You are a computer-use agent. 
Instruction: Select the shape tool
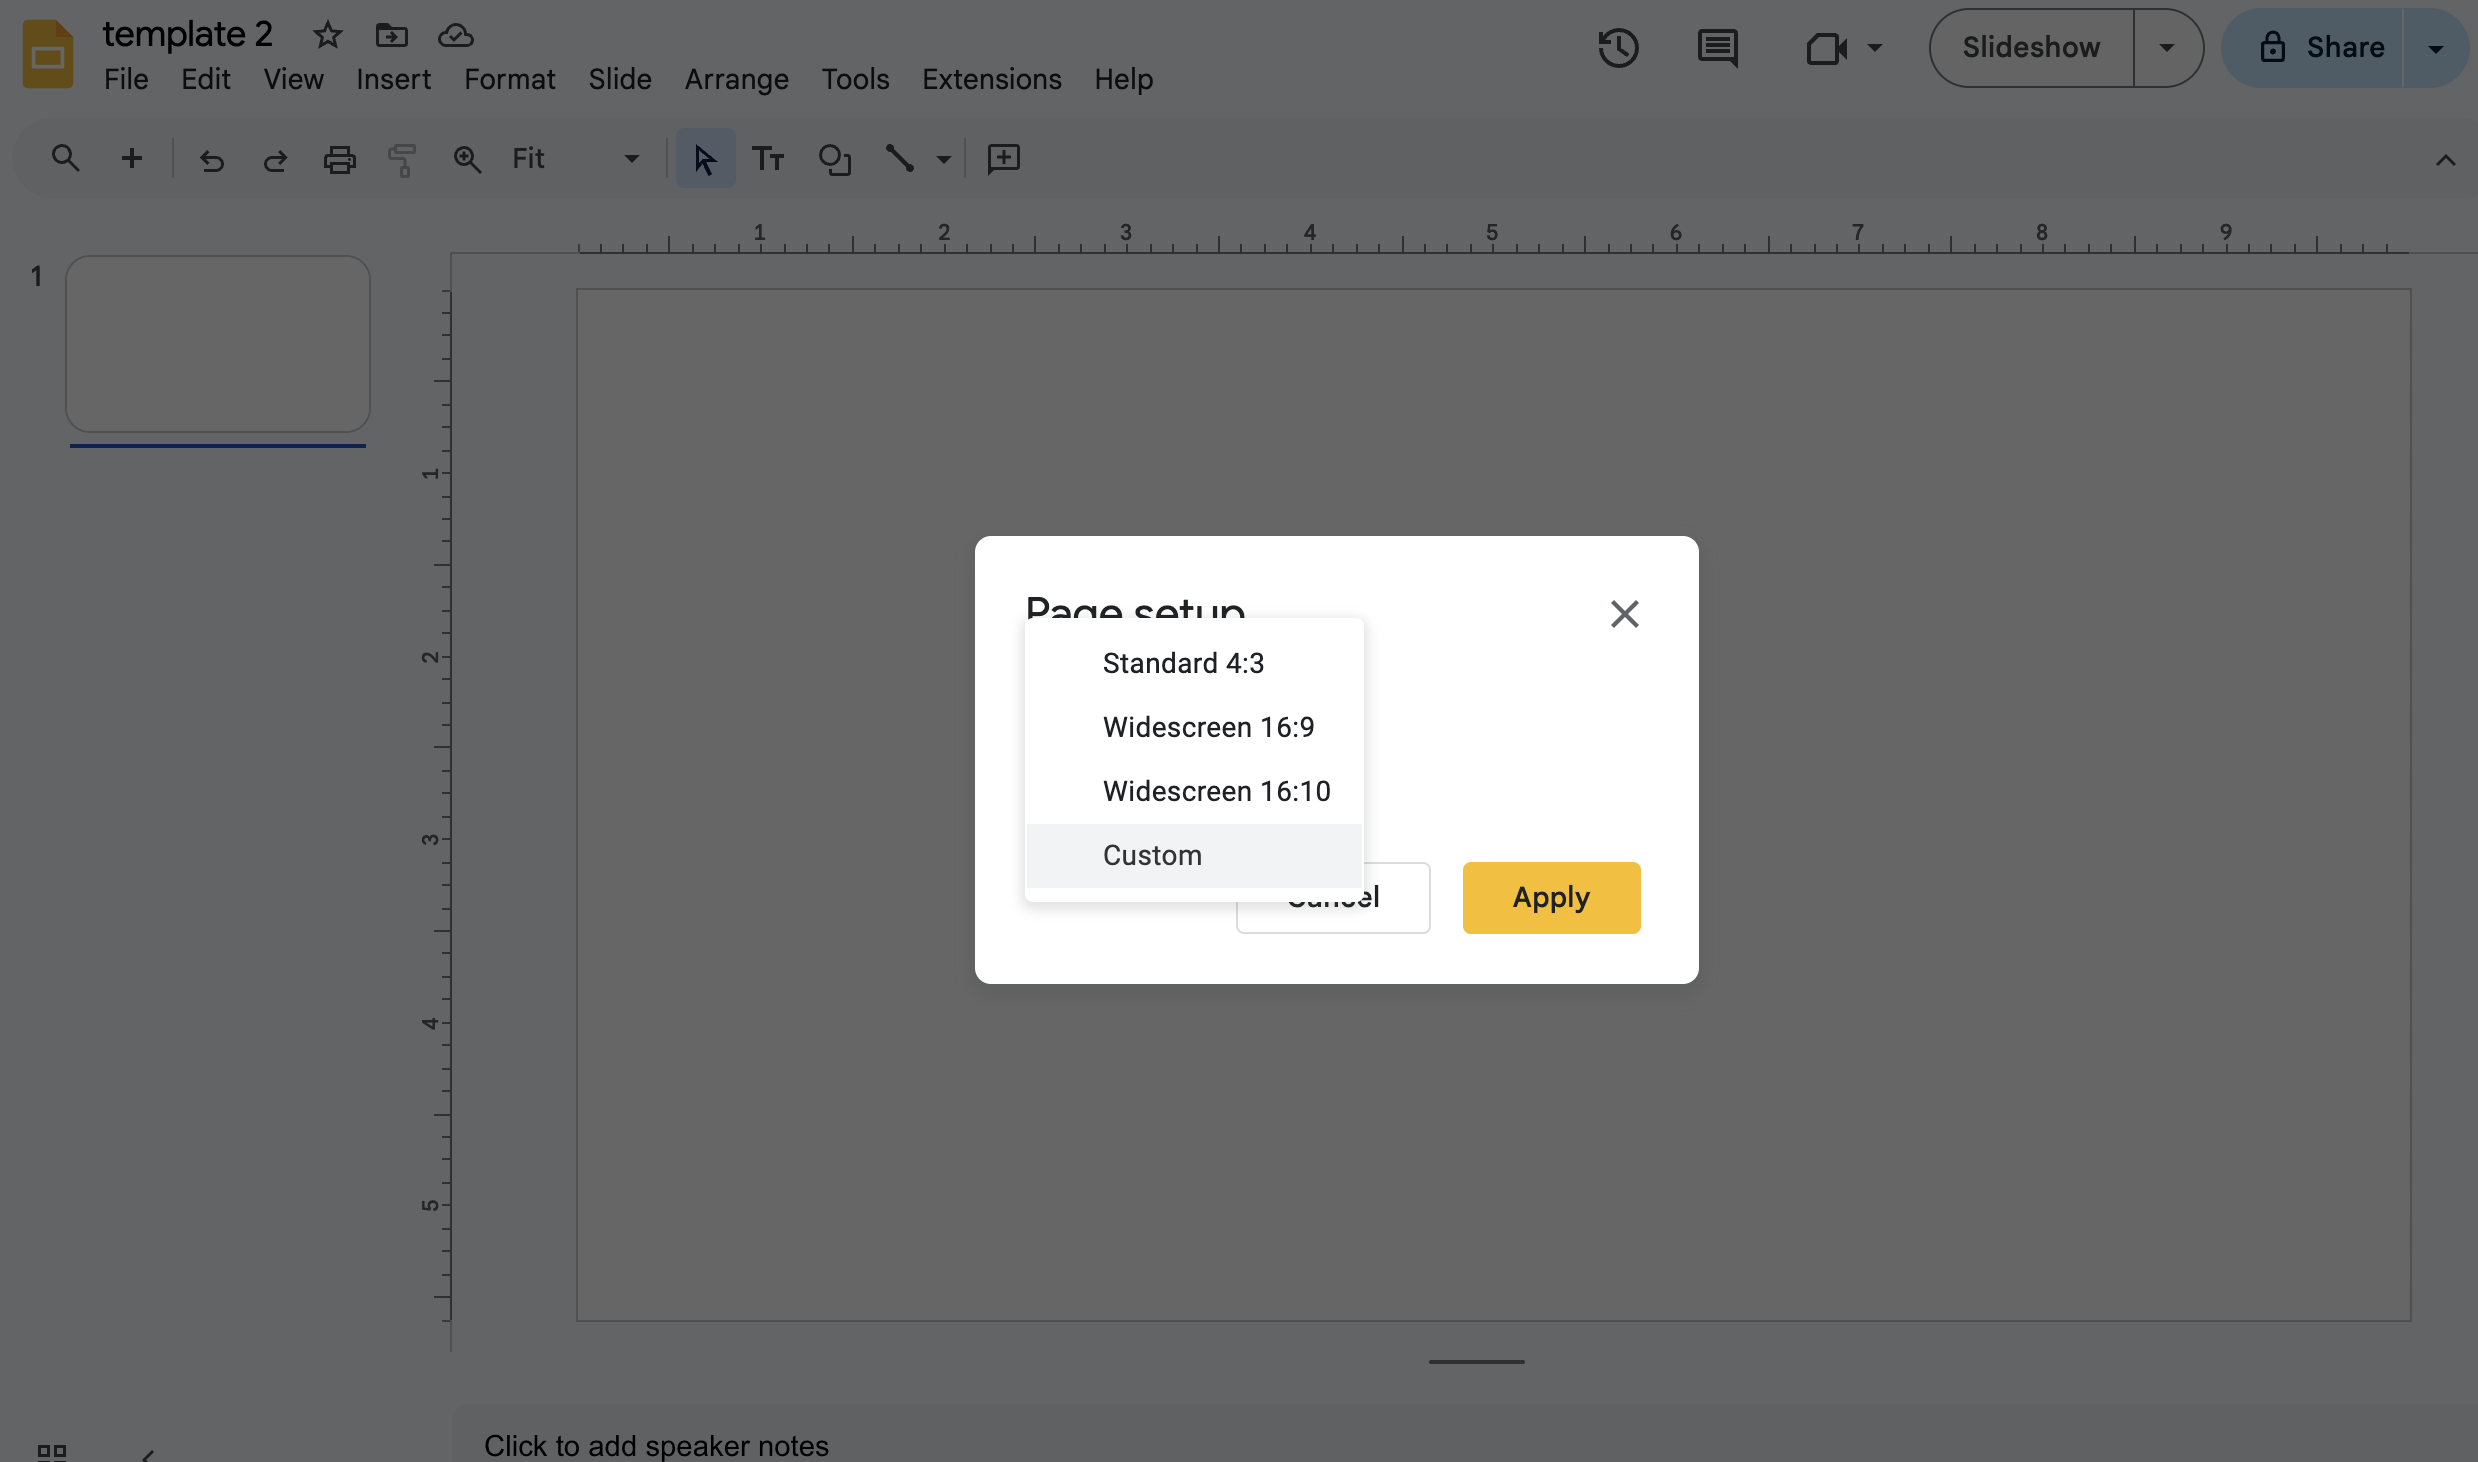pos(834,159)
